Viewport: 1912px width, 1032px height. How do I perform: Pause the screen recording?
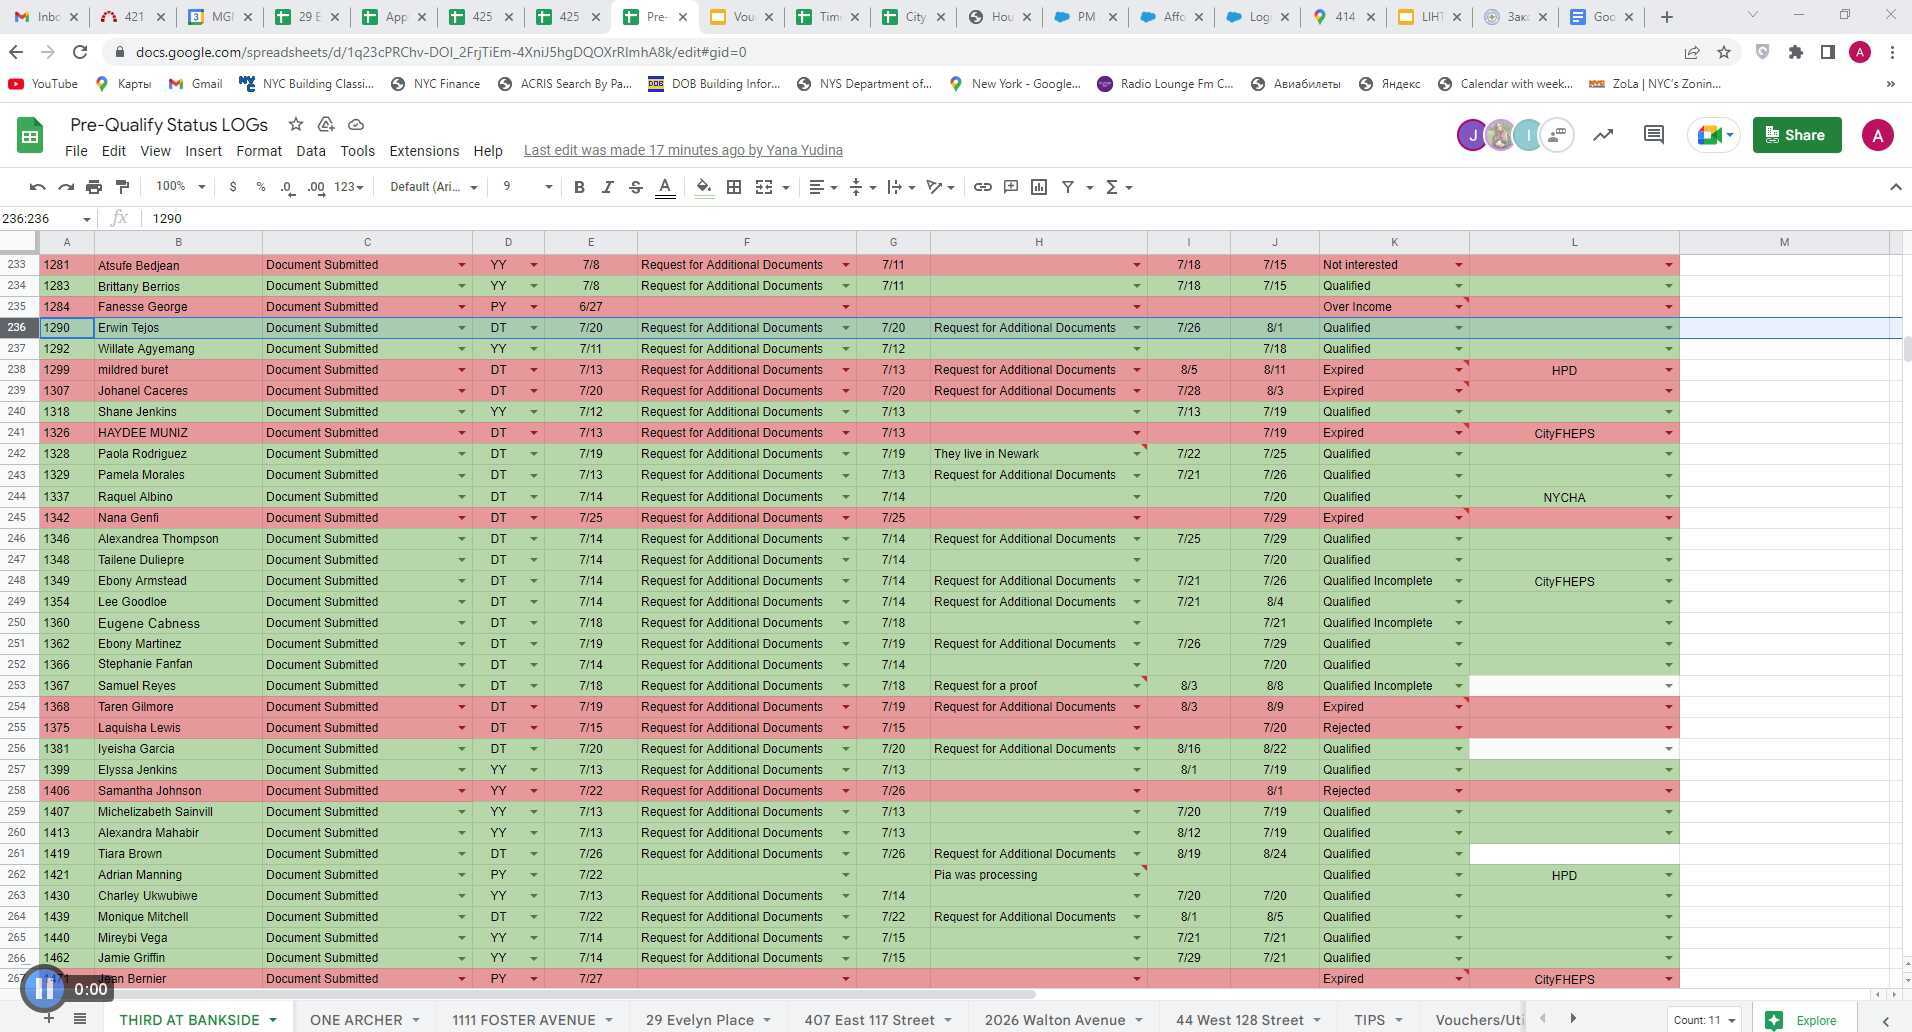(x=43, y=989)
